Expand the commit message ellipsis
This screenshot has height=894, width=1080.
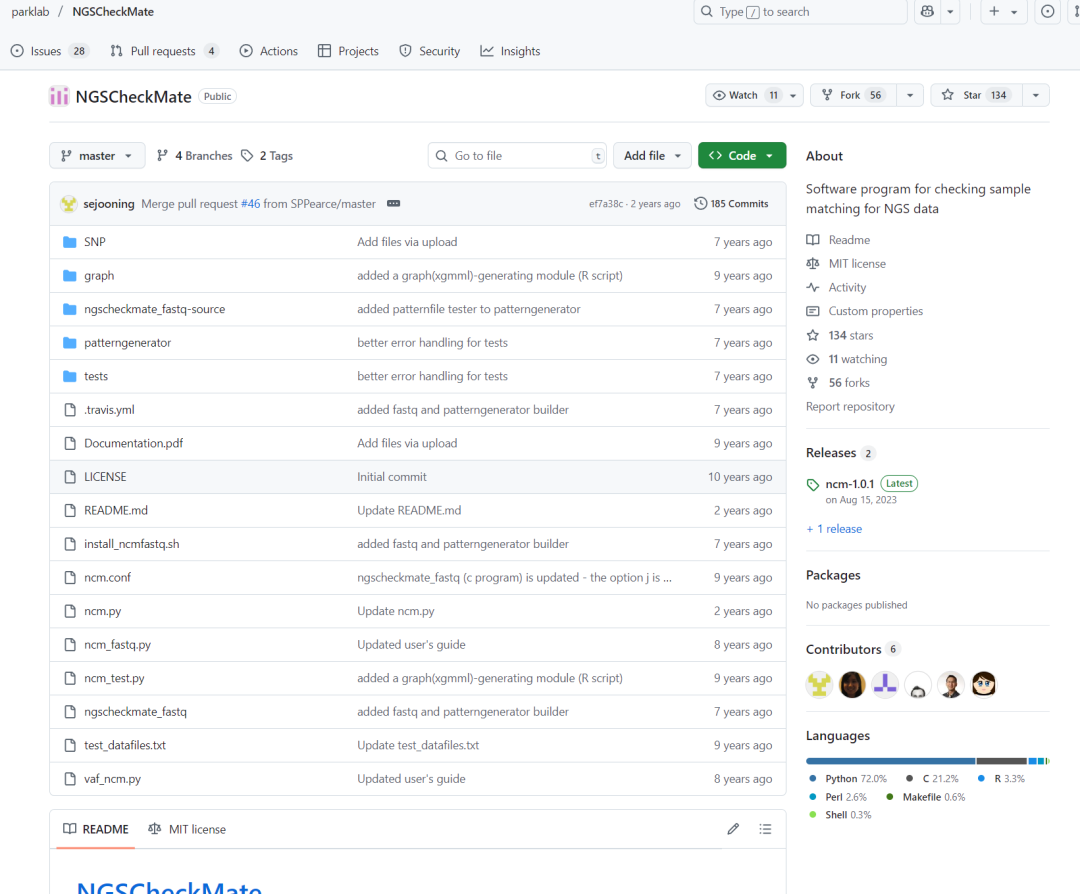[x=393, y=204]
